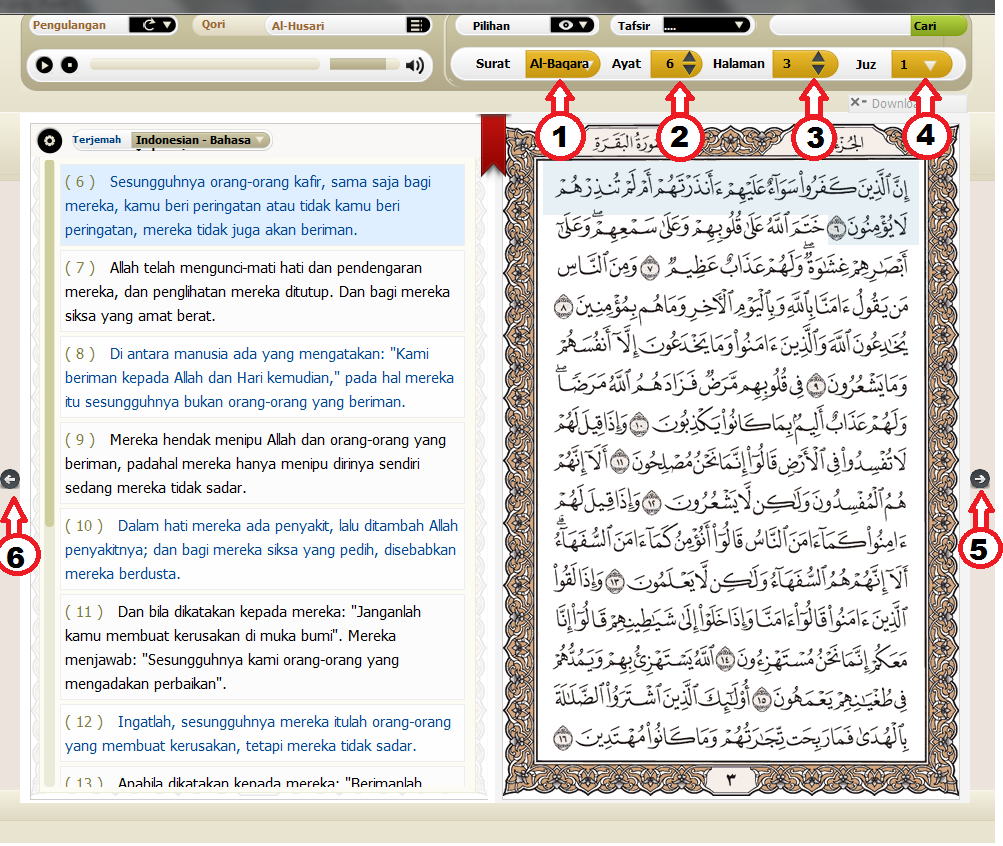Play the Quran recitation audio
The width and height of the screenshot is (1003, 846).
[x=44, y=65]
